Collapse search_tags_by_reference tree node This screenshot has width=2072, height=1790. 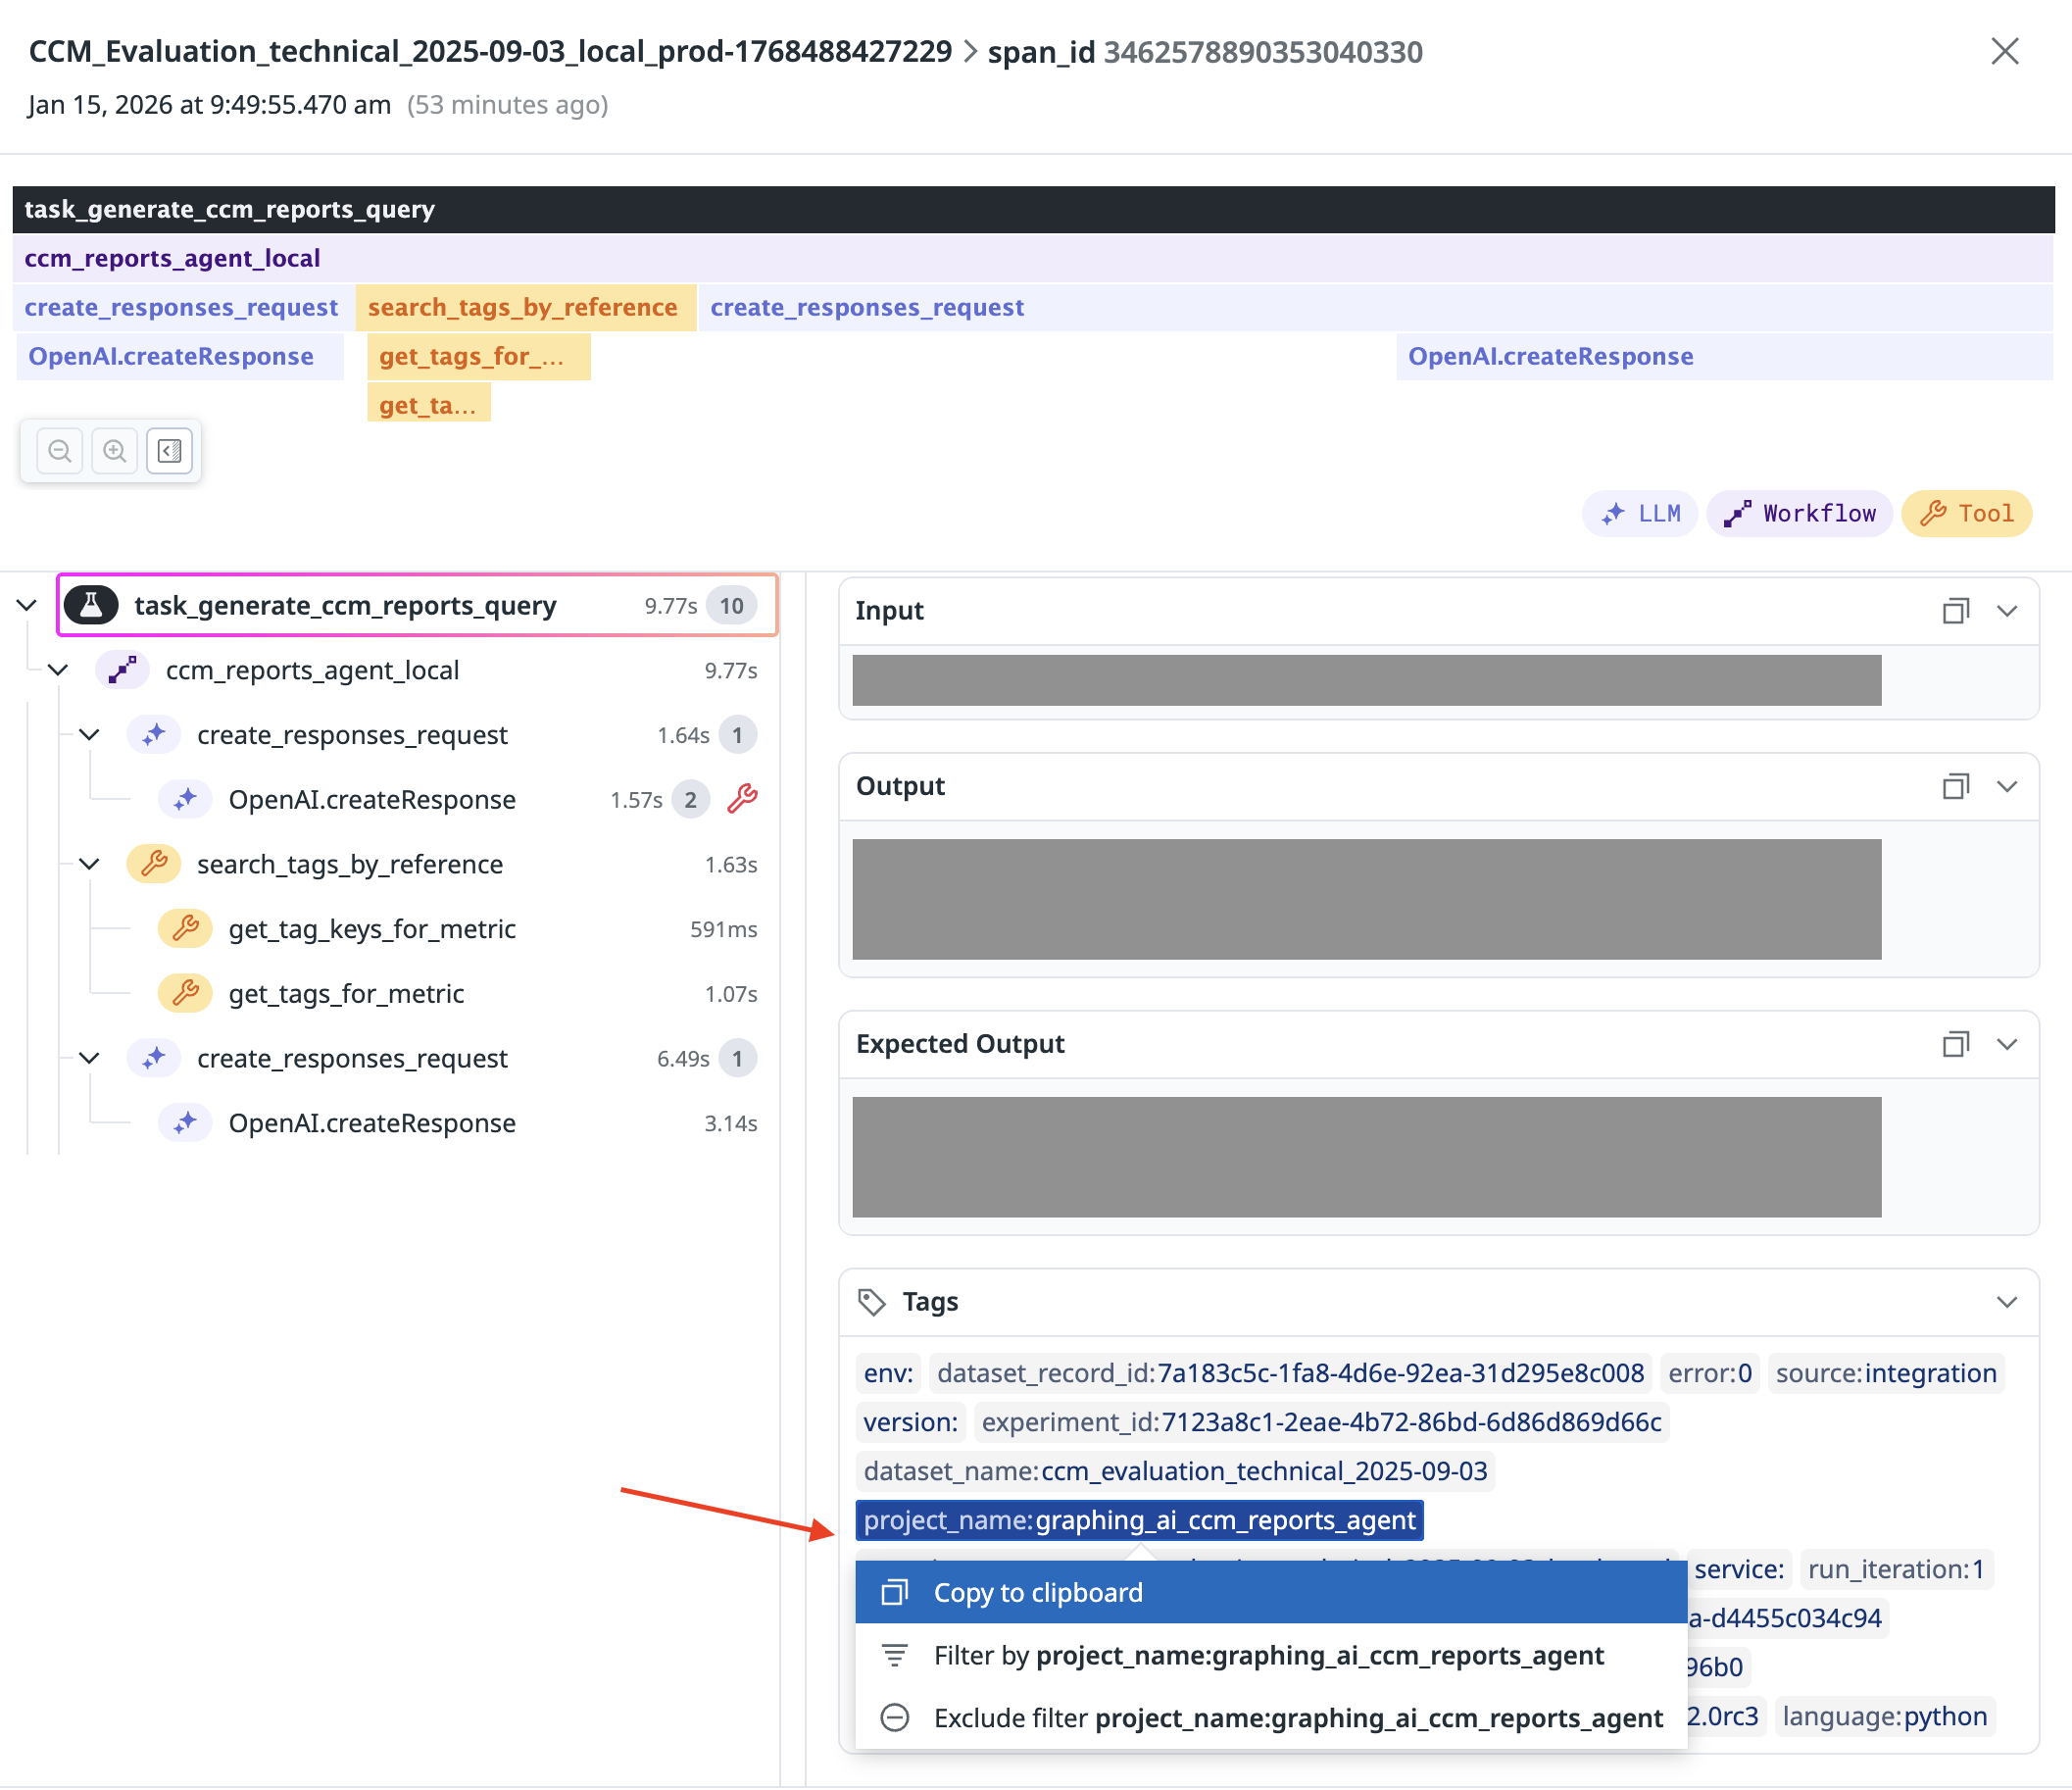pos(89,864)
